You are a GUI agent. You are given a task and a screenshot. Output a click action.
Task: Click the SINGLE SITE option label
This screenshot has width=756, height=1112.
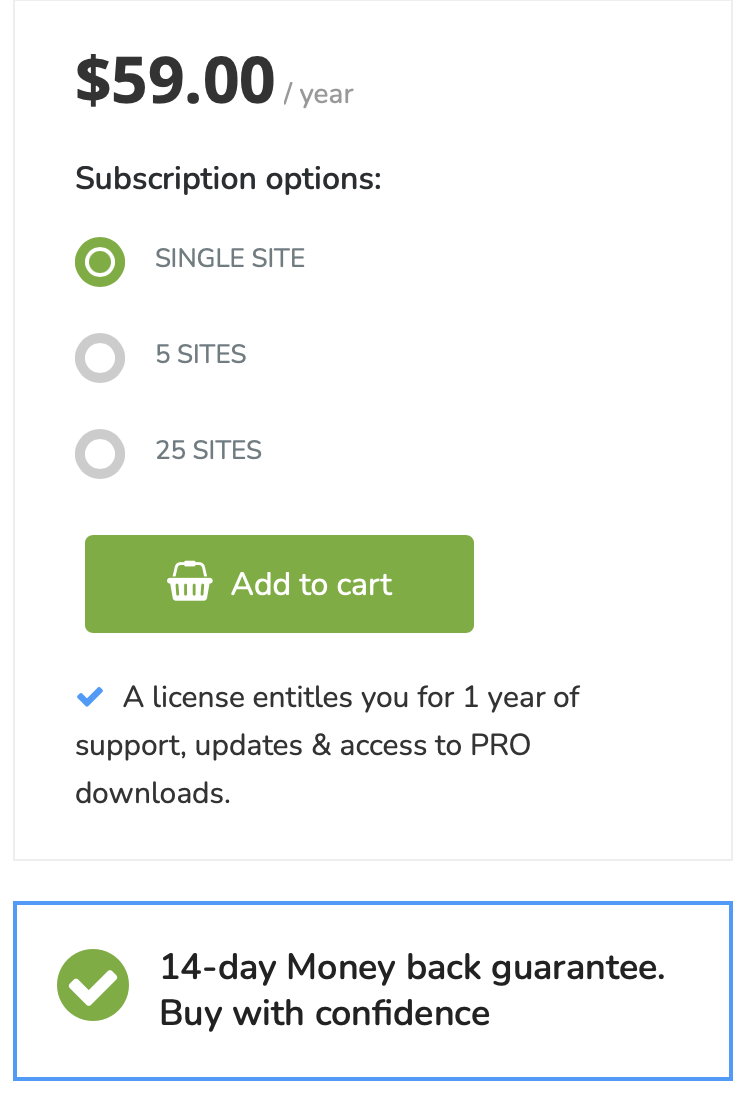(230, 258)
